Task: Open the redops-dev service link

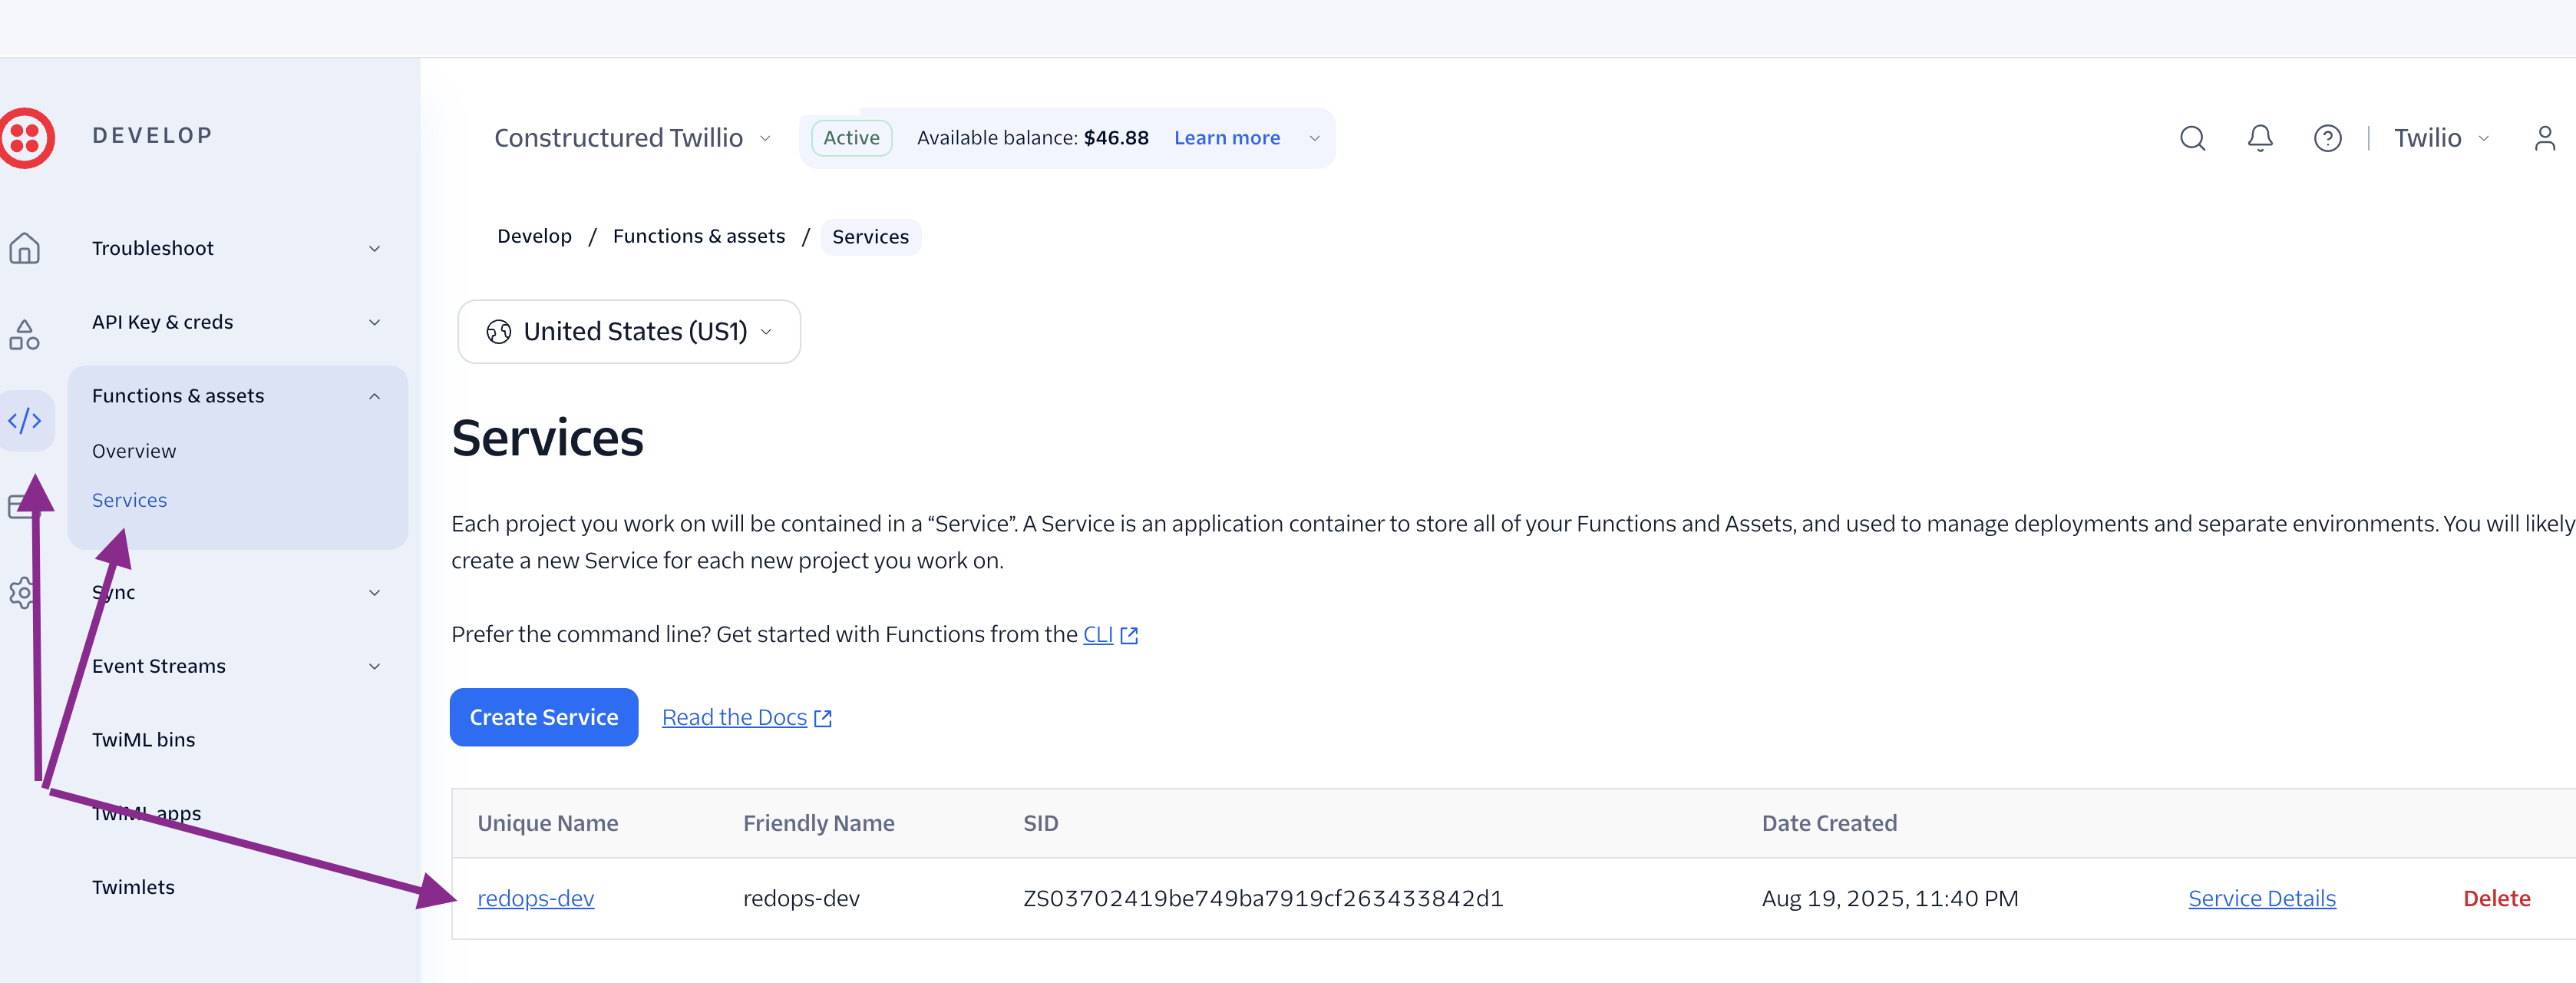Action: (x=536, y=899)
